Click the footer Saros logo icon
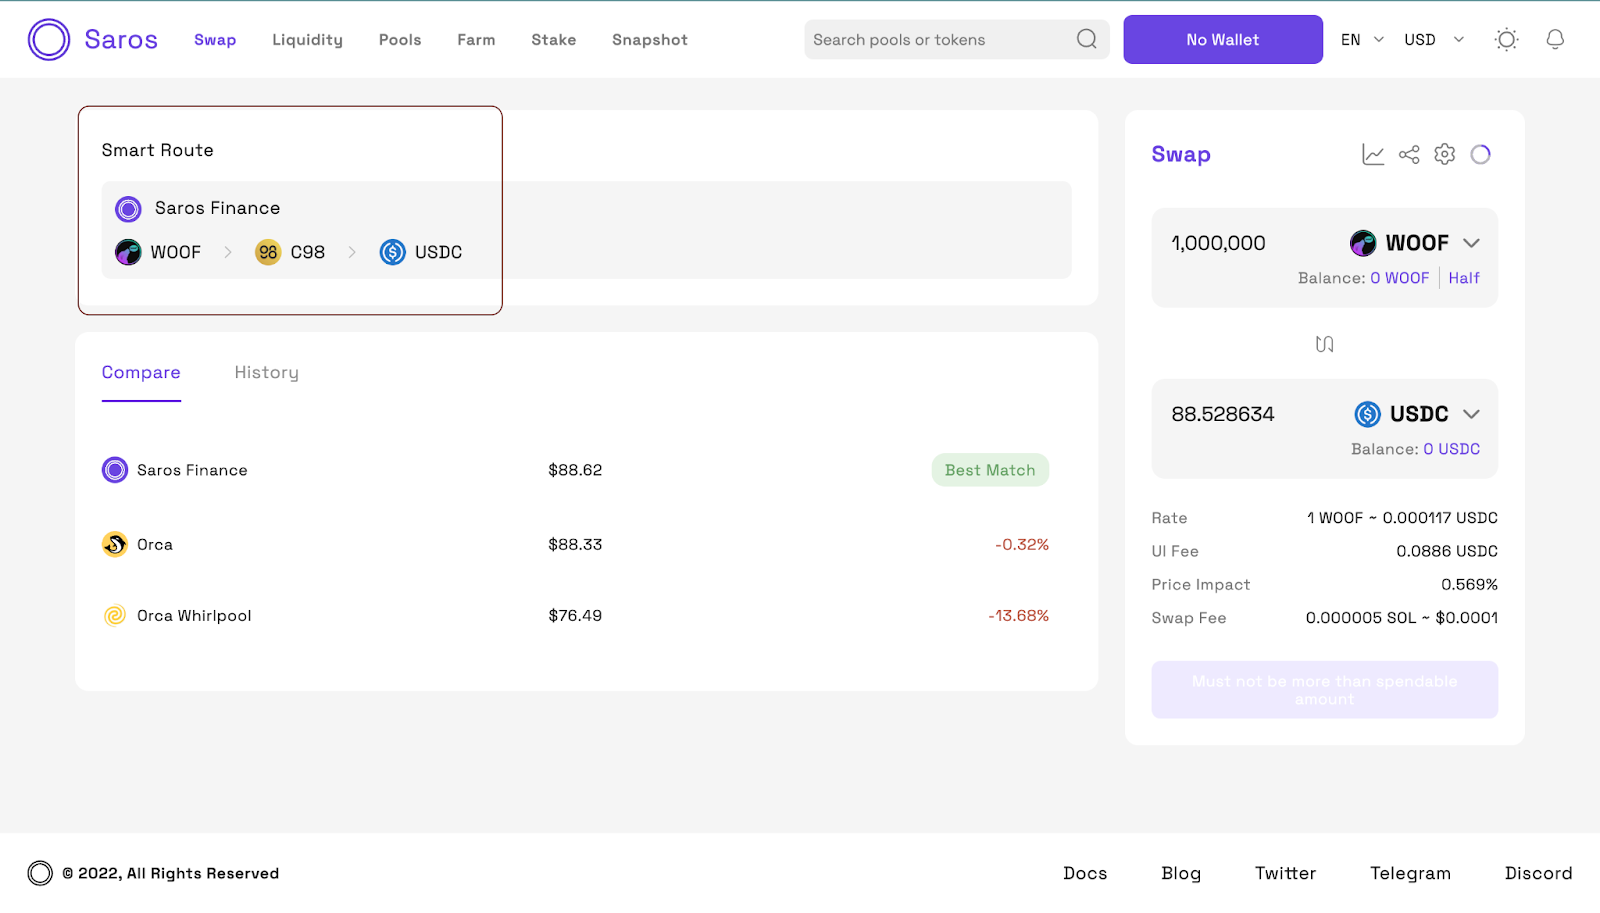 tap(40, 873)
